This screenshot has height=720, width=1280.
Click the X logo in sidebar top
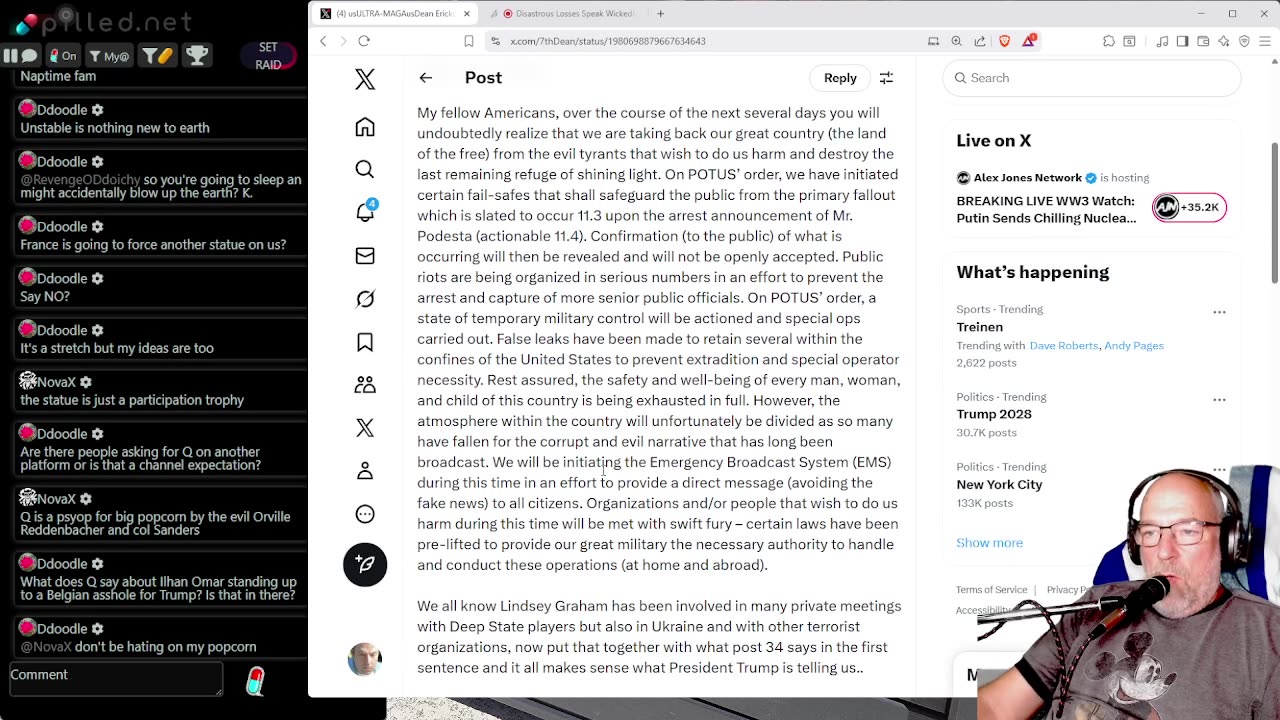[365, 79]
